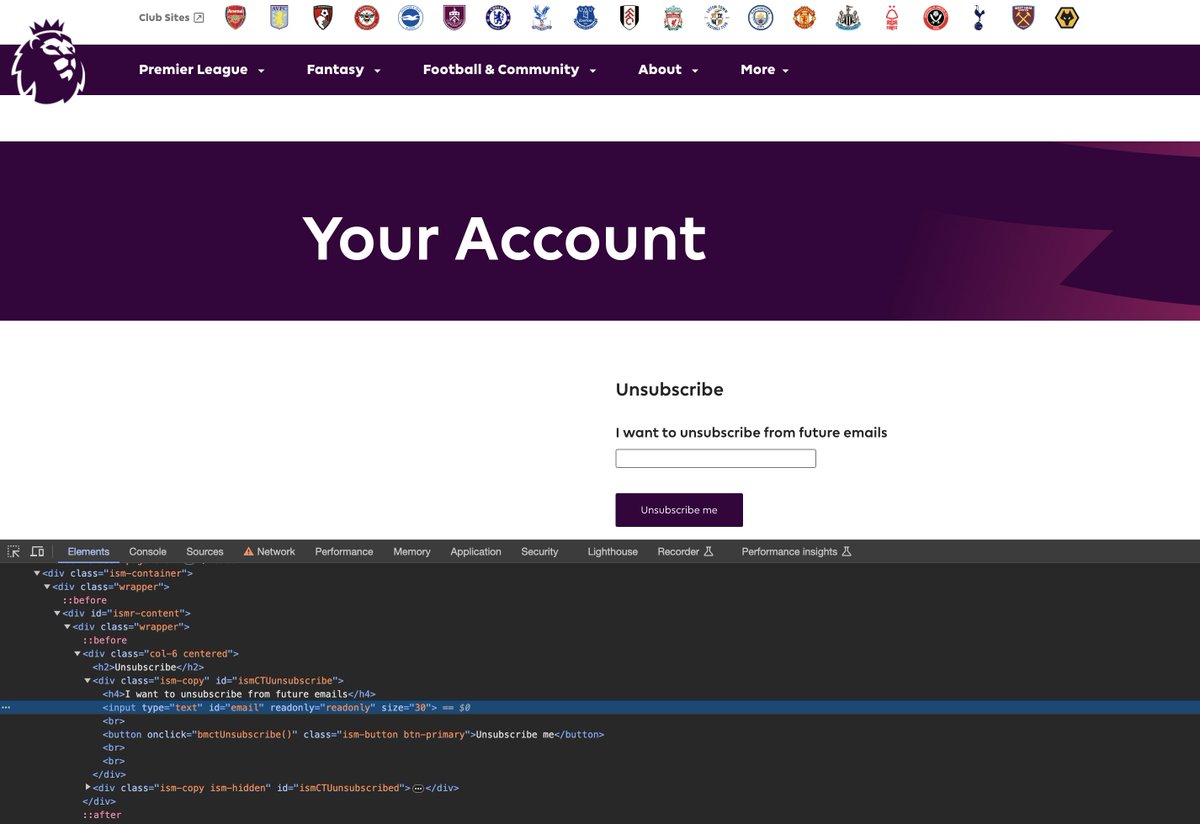
Task: Open the West Ham club badge
Action: point(1023,17)
